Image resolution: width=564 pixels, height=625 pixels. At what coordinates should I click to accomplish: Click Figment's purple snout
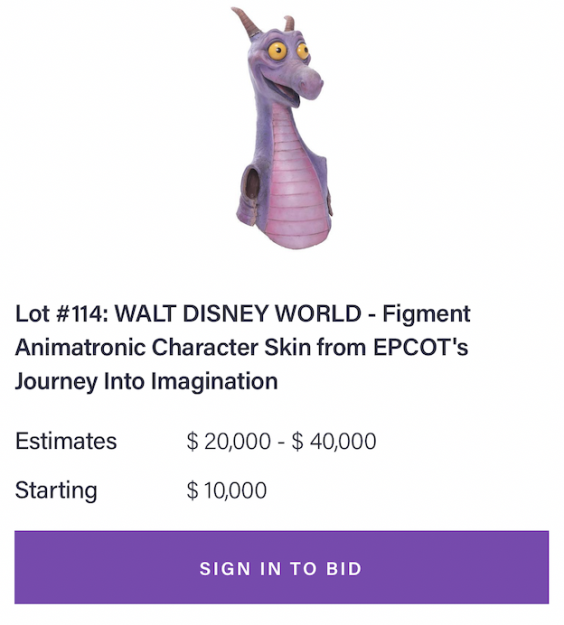click(x=311, y=81)
